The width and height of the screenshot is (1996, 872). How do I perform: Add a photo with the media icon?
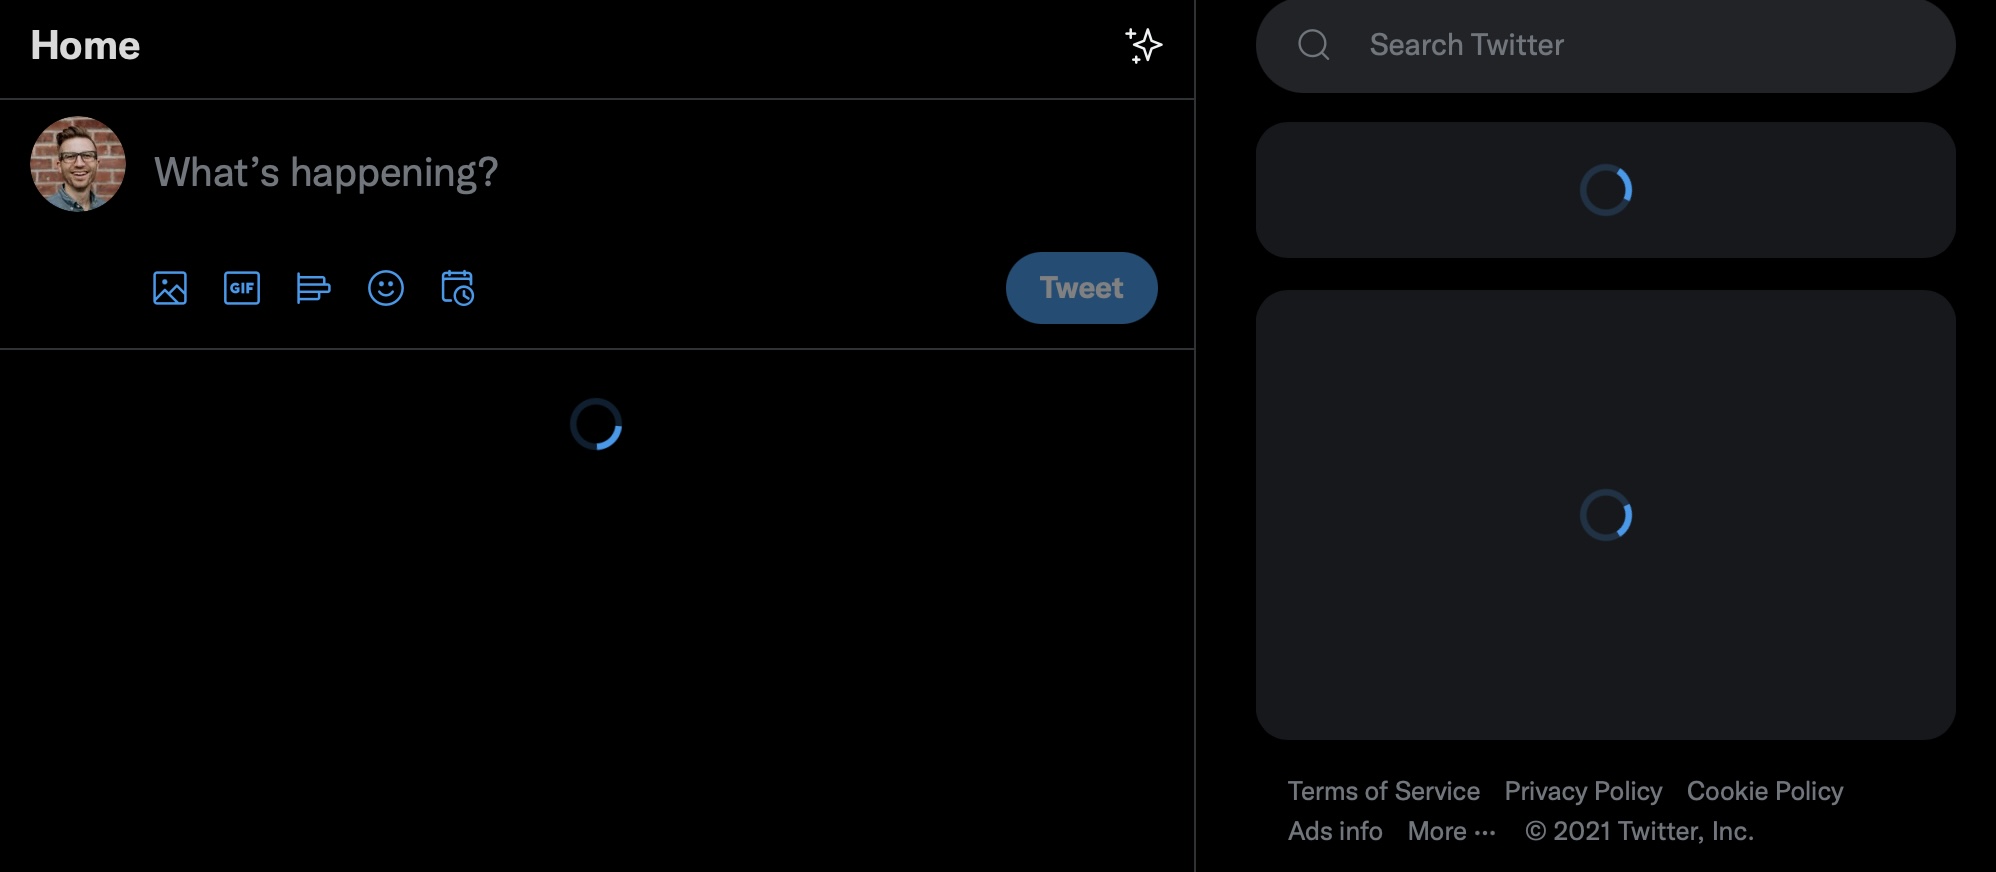[170, 288]
